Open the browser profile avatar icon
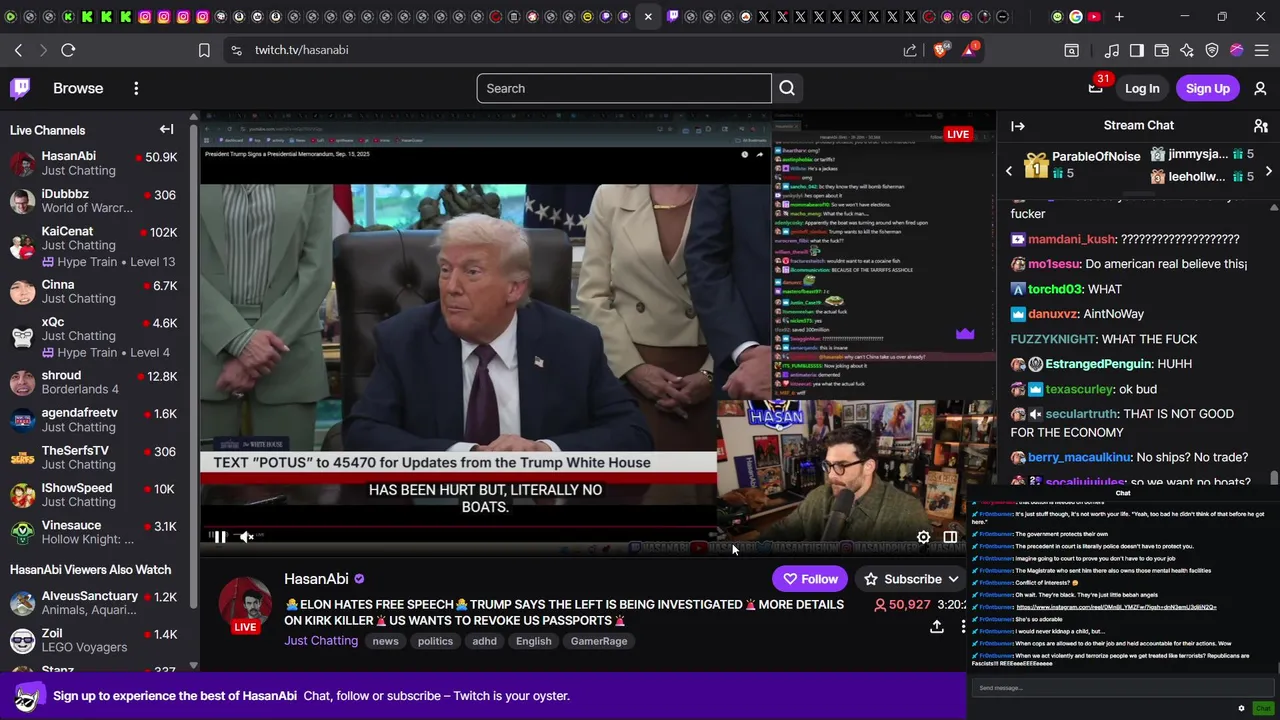The width and height of the screenshot is (1280, 720). point(1236,50)
